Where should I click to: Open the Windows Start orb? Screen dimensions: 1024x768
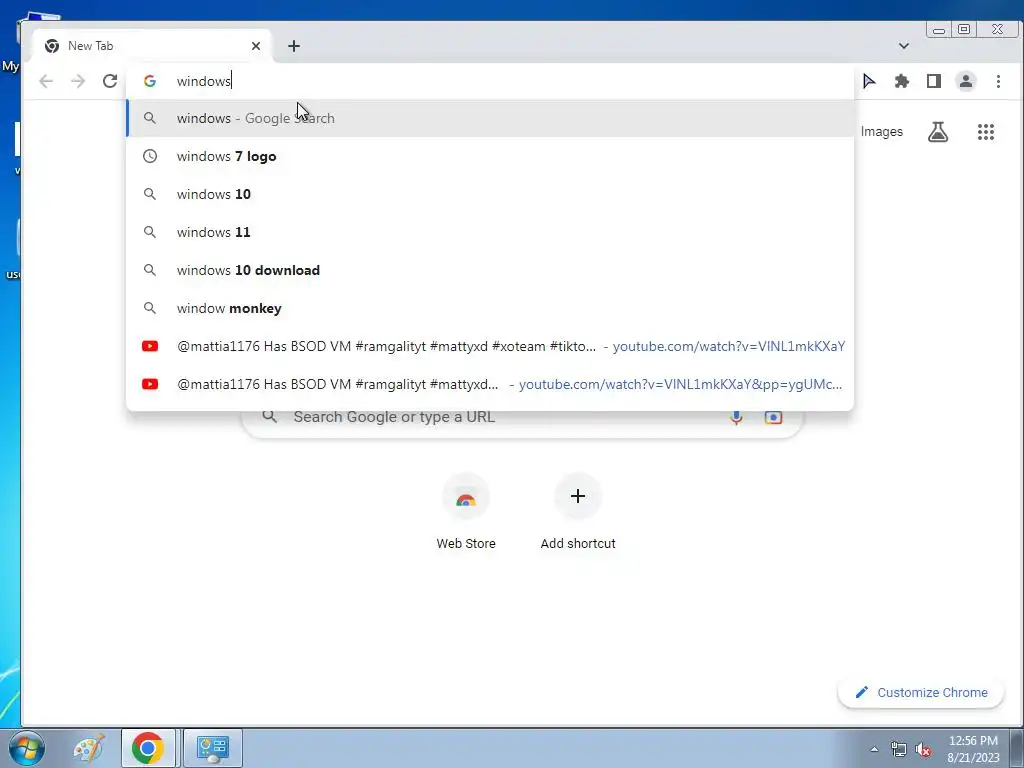pyautogui.click(x=26, y=748)
